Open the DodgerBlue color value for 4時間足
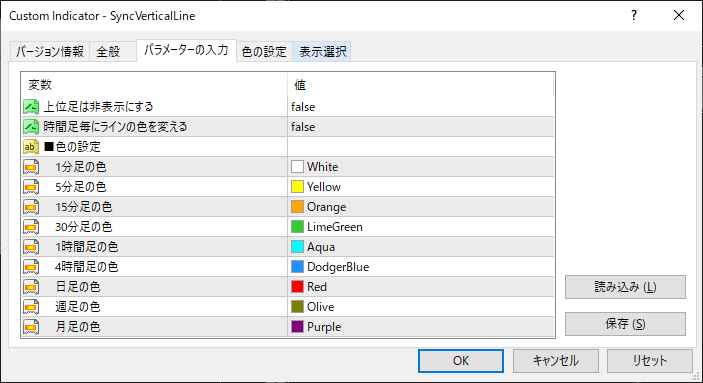 [421, 267]
